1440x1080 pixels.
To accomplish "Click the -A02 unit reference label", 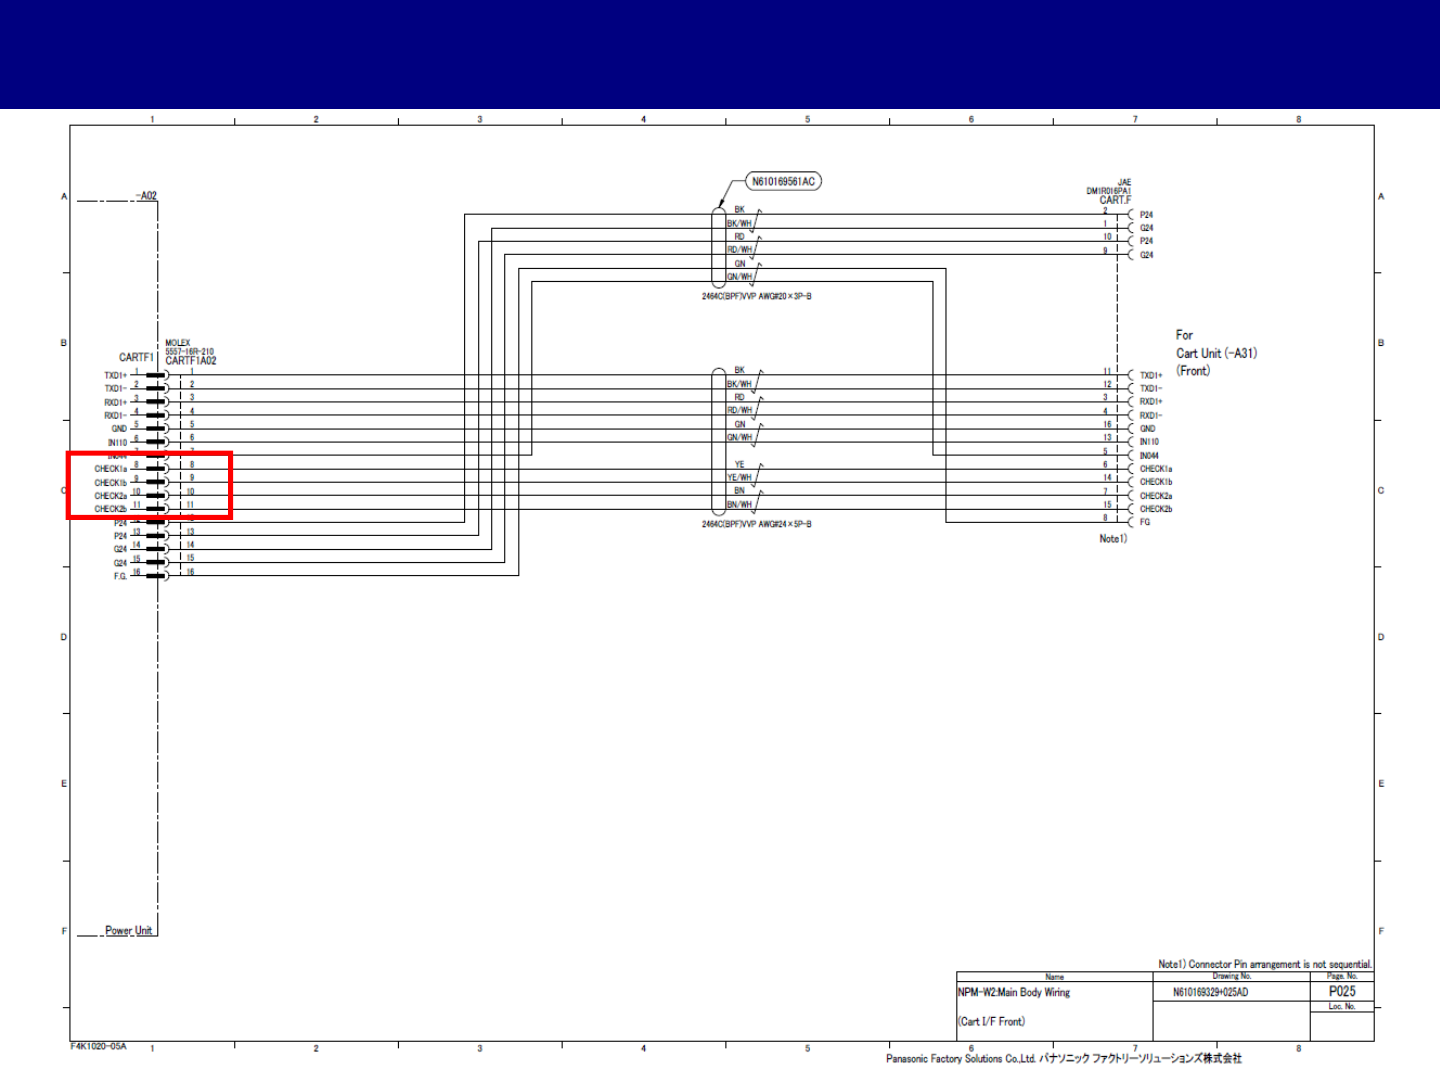I will (x=146, y=196).
